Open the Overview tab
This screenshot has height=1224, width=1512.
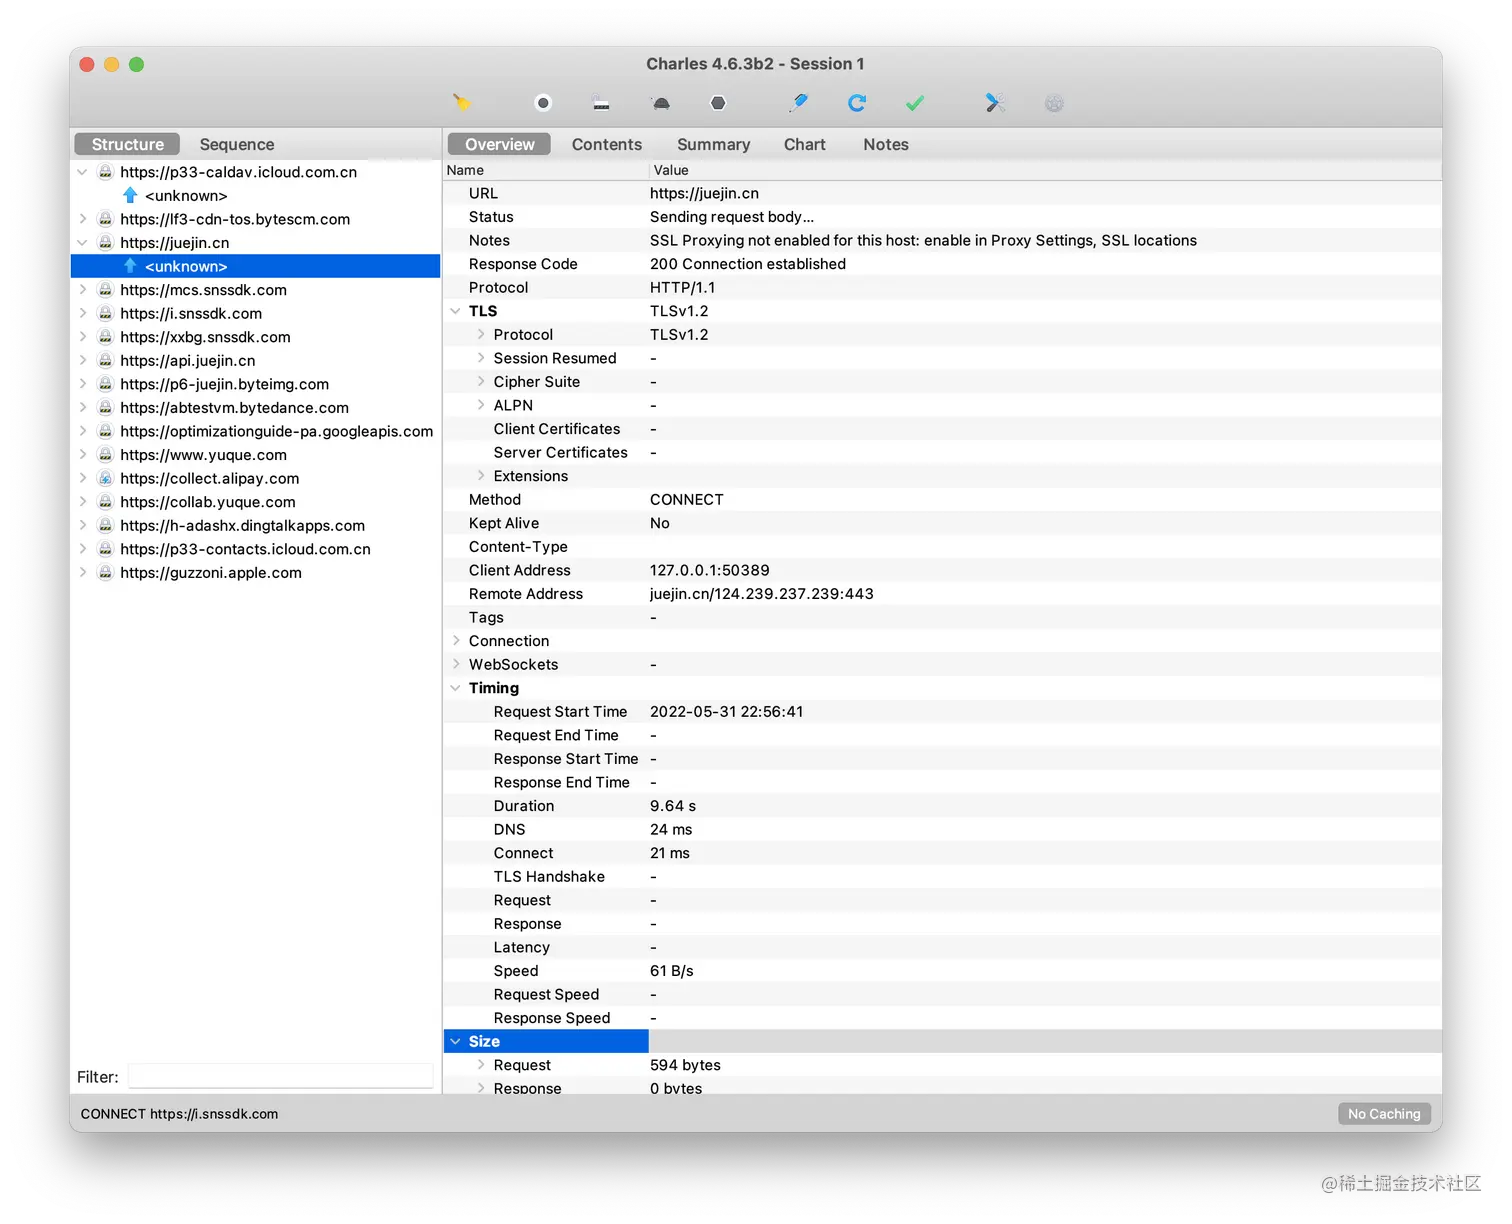[x=499, y=144]
